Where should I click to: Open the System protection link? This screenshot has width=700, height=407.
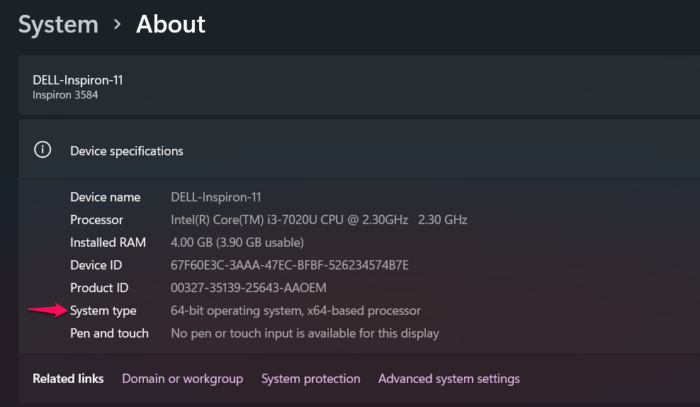click(310, 379)
